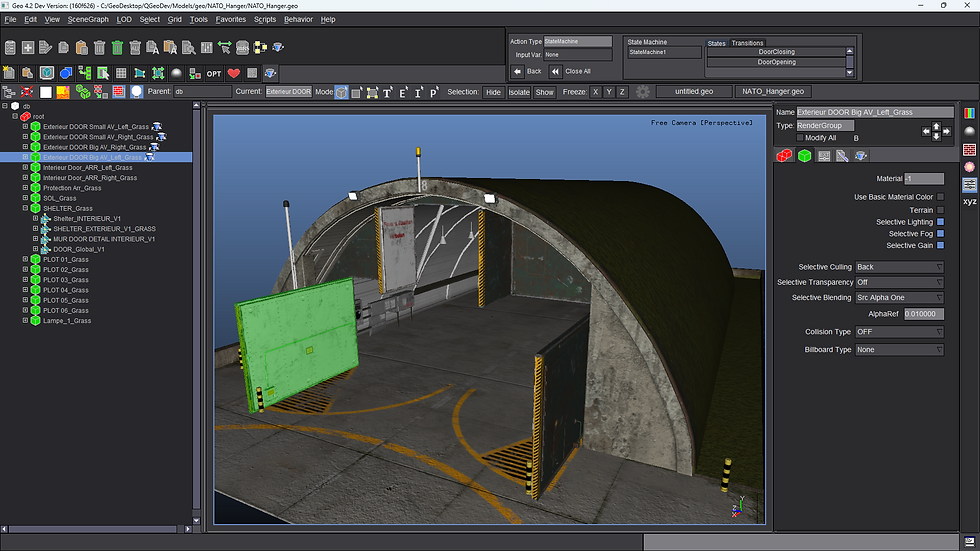Viewport: 980px width, 551px height.
Task: Click the OPT toolbar icon
Action: click(x=214, y=73)
